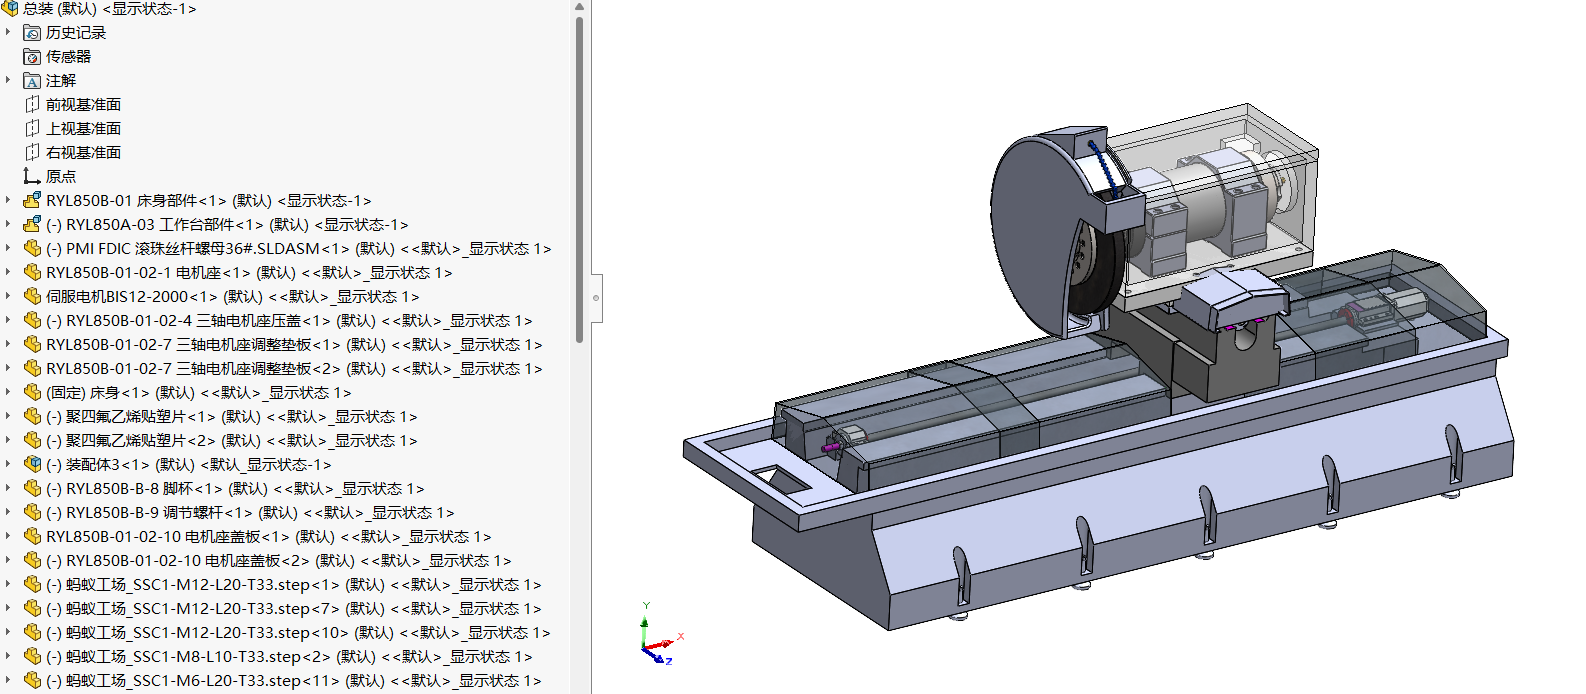Click the SSC1-M12-L20-T33.step<1> part icon
Screen dimensions: 1586x694
point(32,585)
